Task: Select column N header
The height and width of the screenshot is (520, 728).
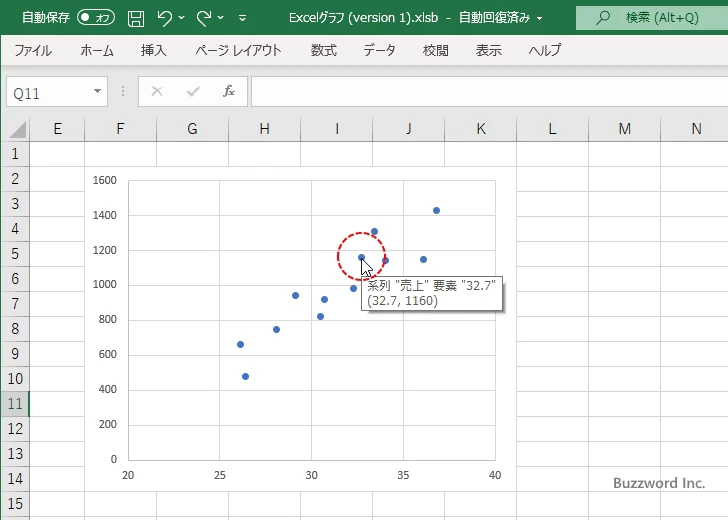Action: 695,129
